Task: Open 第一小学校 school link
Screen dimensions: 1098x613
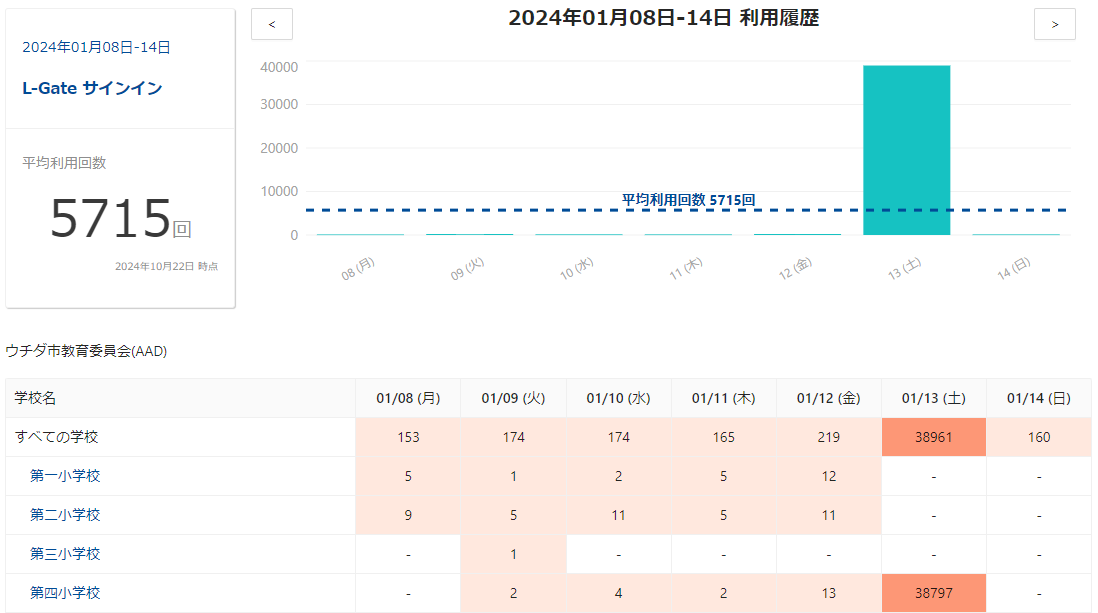Action: (x=65, y=476)
